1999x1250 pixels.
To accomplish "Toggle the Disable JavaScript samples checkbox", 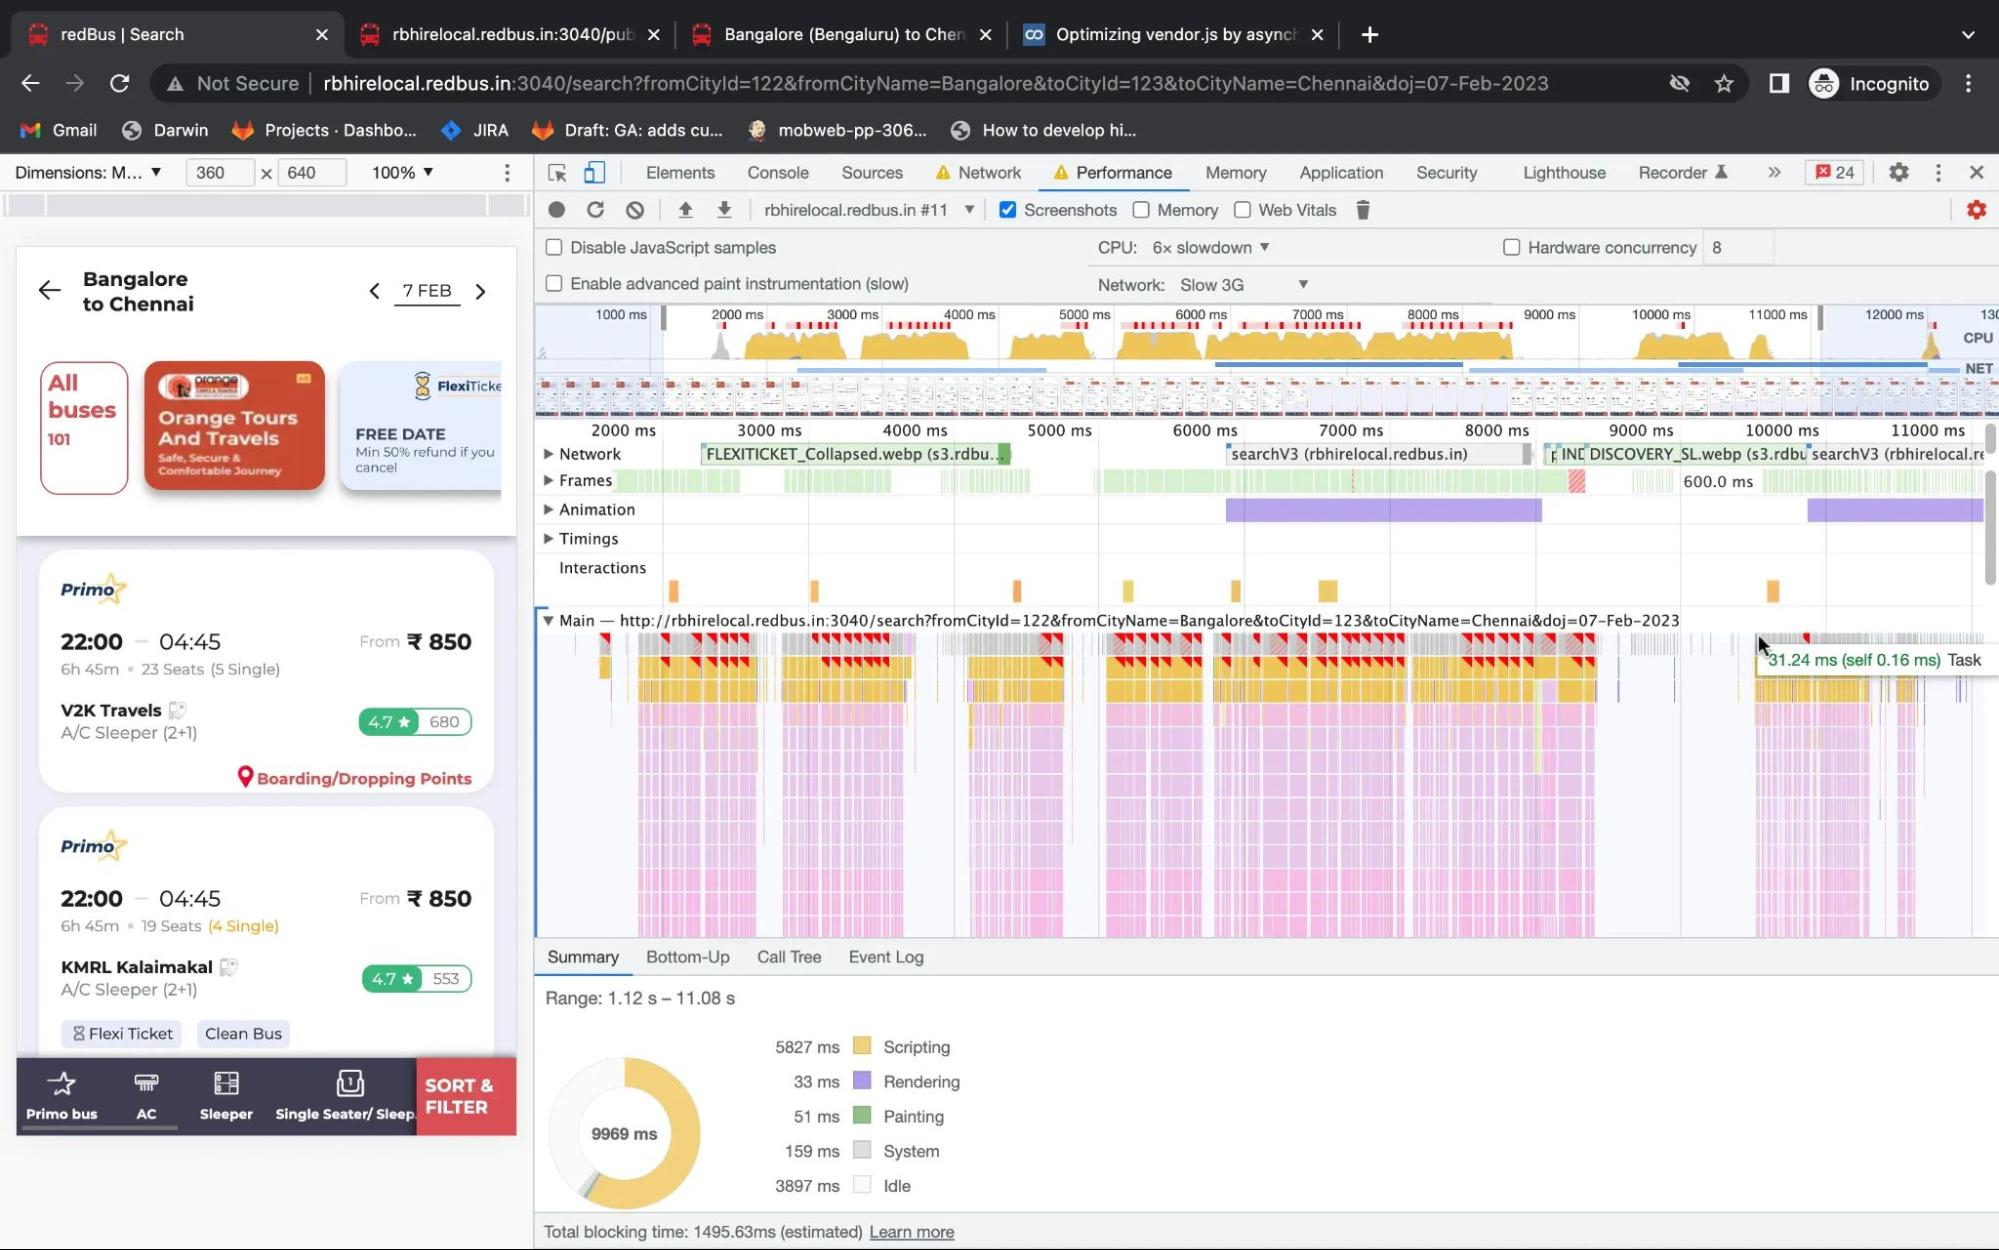I will [x=554, y=246].
